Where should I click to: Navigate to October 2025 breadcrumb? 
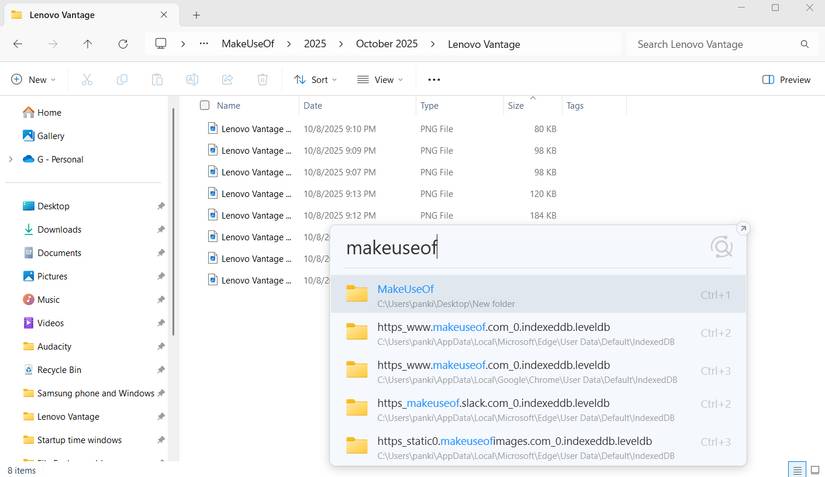tap(387, 44)
